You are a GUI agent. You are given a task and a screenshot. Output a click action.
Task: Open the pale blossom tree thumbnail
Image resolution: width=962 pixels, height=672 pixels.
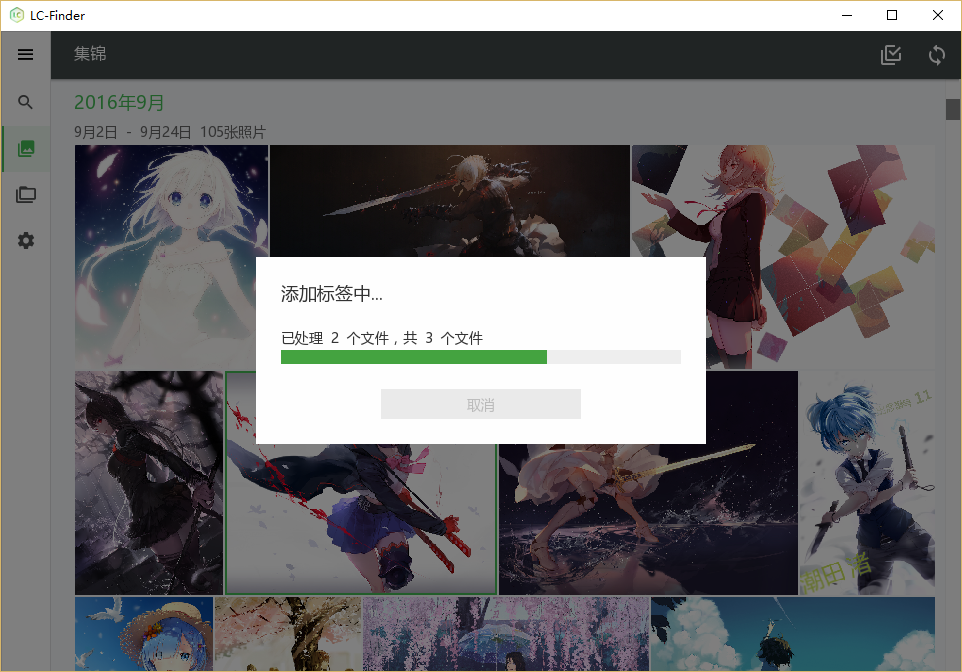click(288, 634)
